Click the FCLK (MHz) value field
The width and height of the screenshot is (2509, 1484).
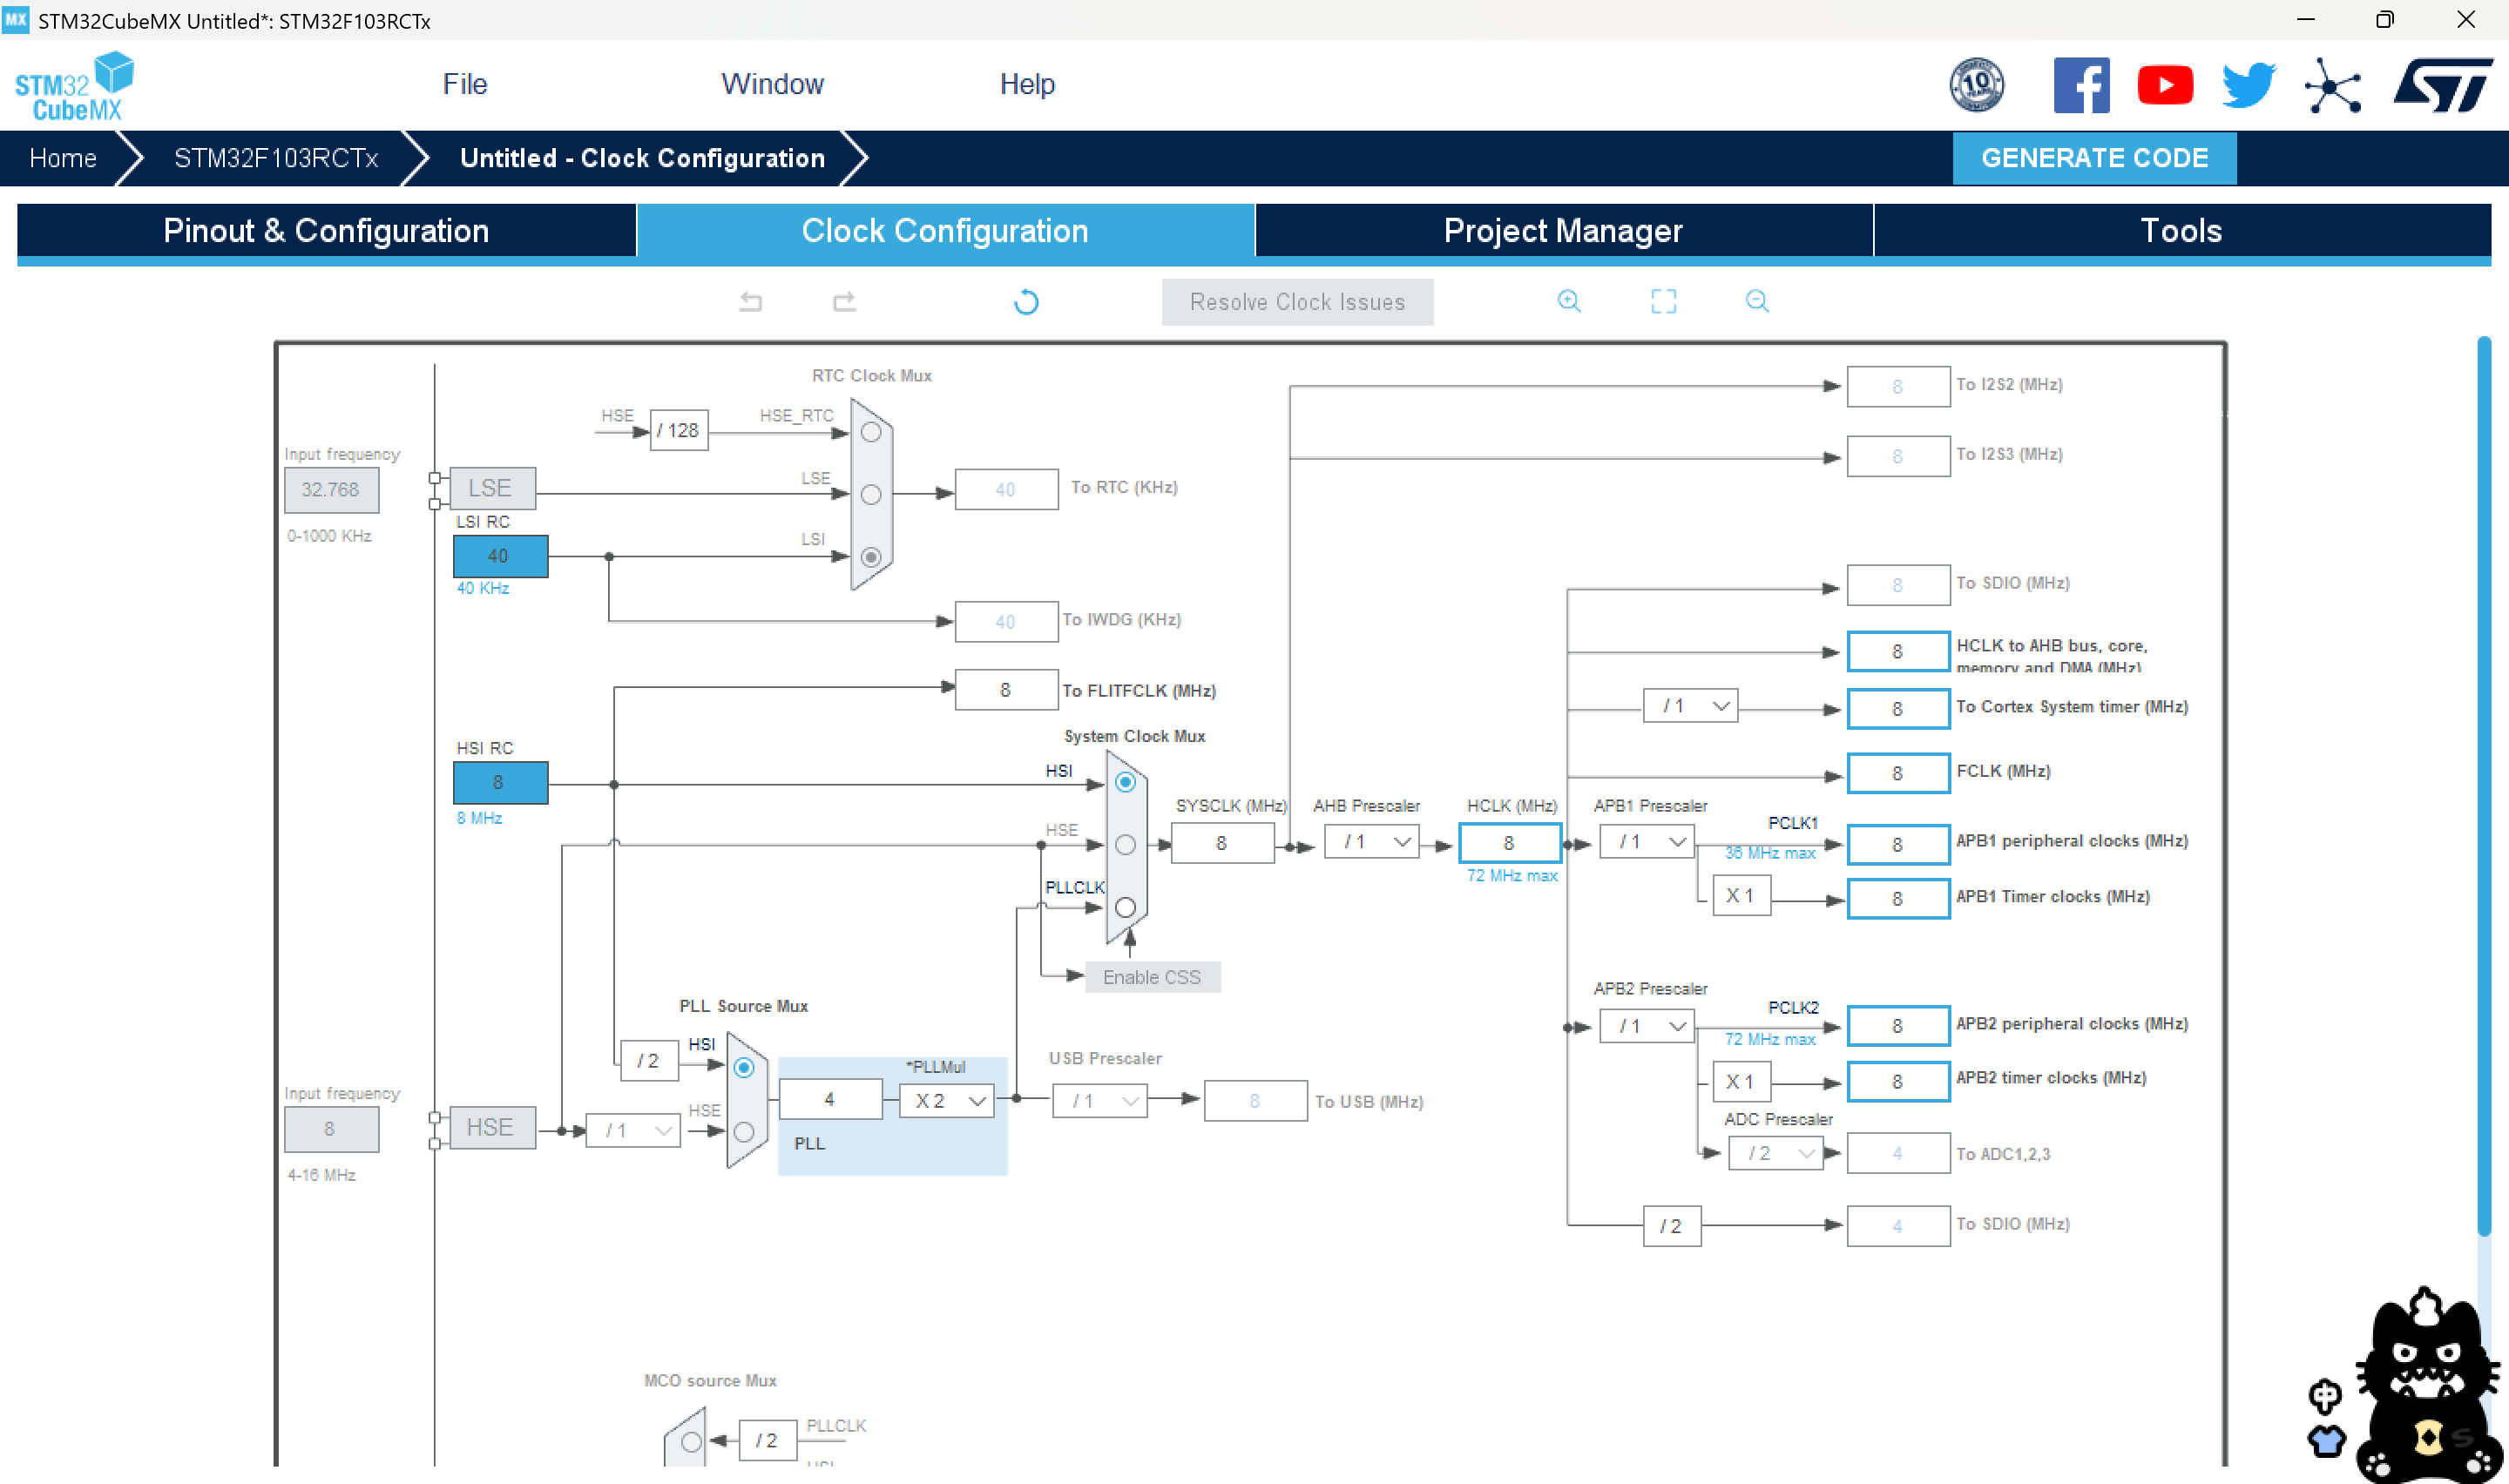1897,773
